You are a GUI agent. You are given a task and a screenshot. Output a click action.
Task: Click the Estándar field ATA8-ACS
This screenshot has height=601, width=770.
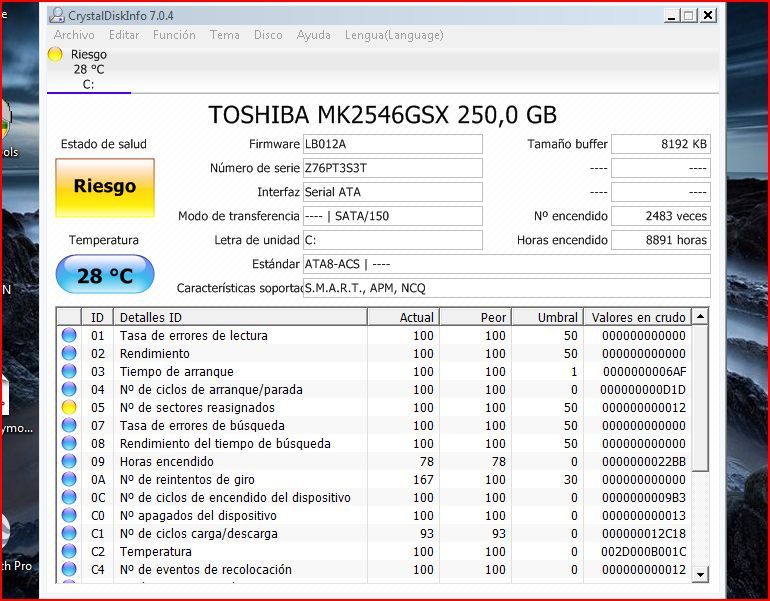coord(506,264)
